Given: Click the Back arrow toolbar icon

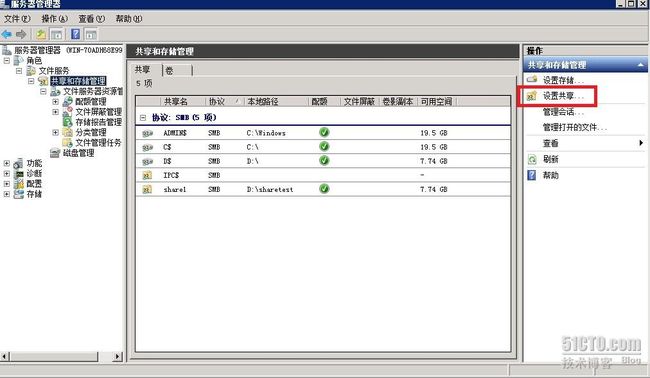Looking at the screenshot, I should [x=7, y=34].
